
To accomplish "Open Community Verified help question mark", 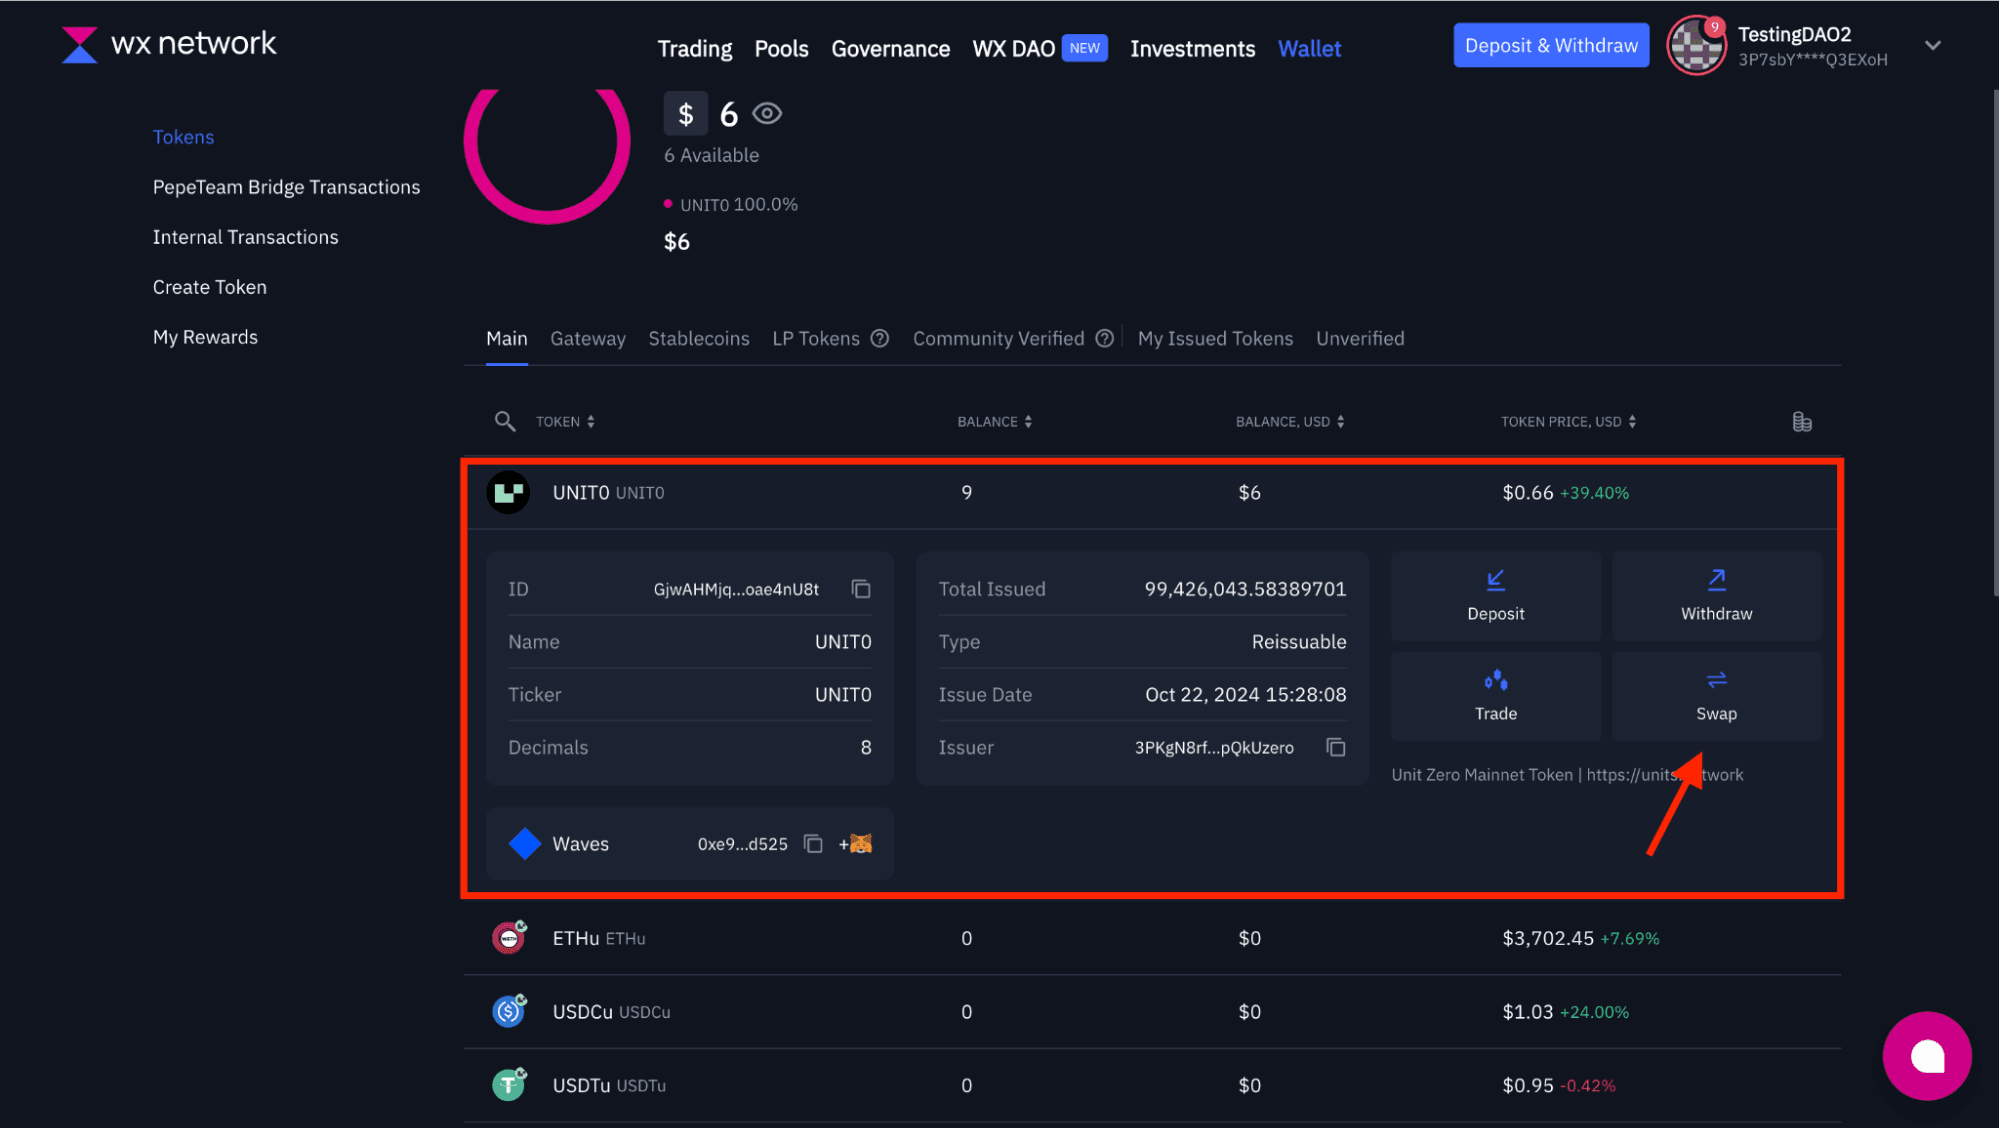I will click(1104, 338).
